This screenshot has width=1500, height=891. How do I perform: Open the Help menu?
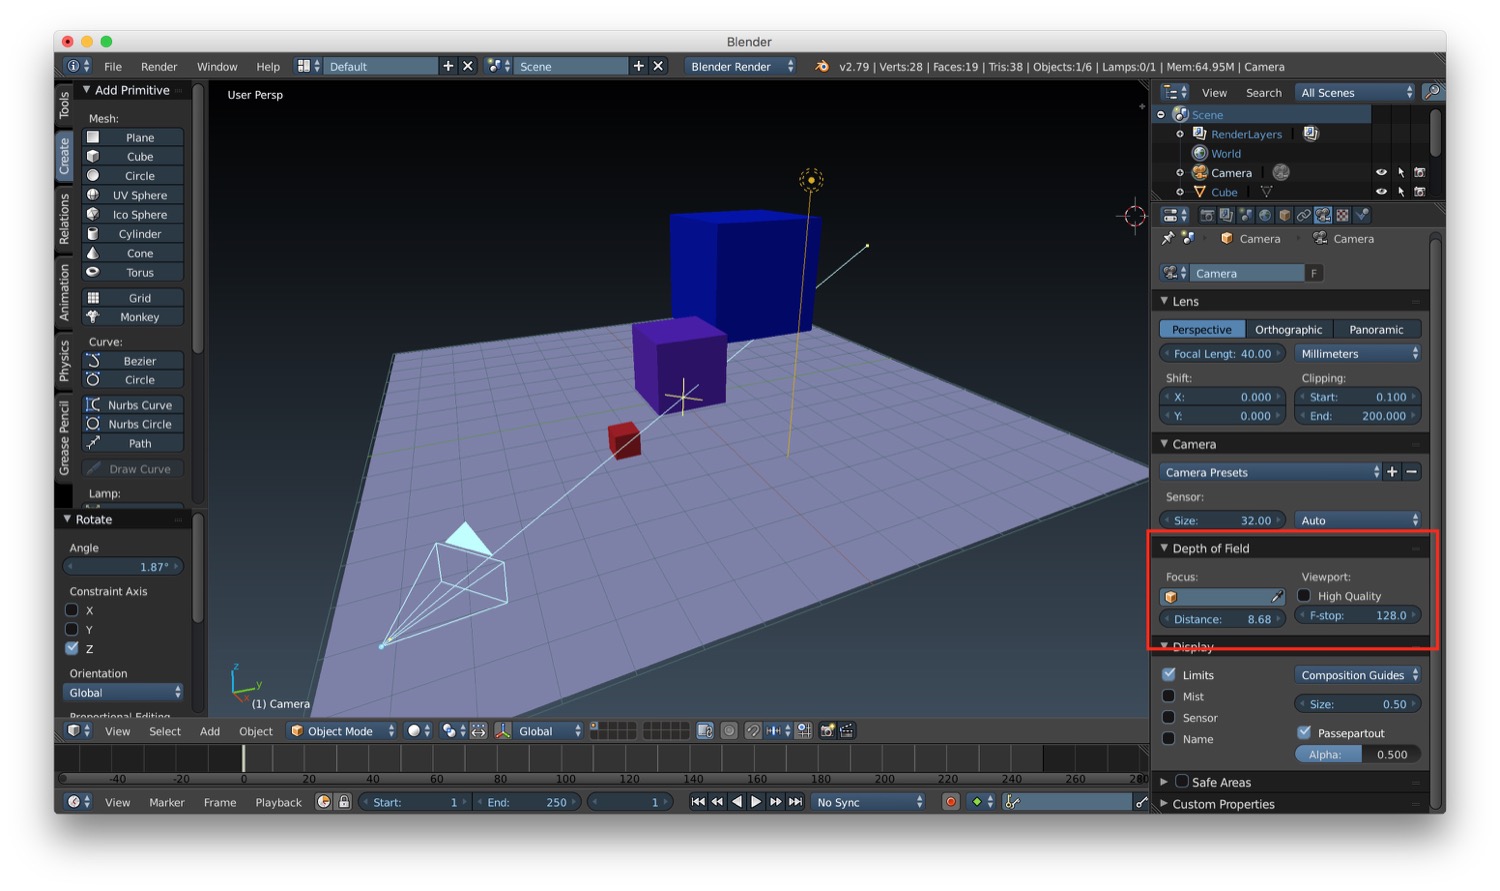268,66
